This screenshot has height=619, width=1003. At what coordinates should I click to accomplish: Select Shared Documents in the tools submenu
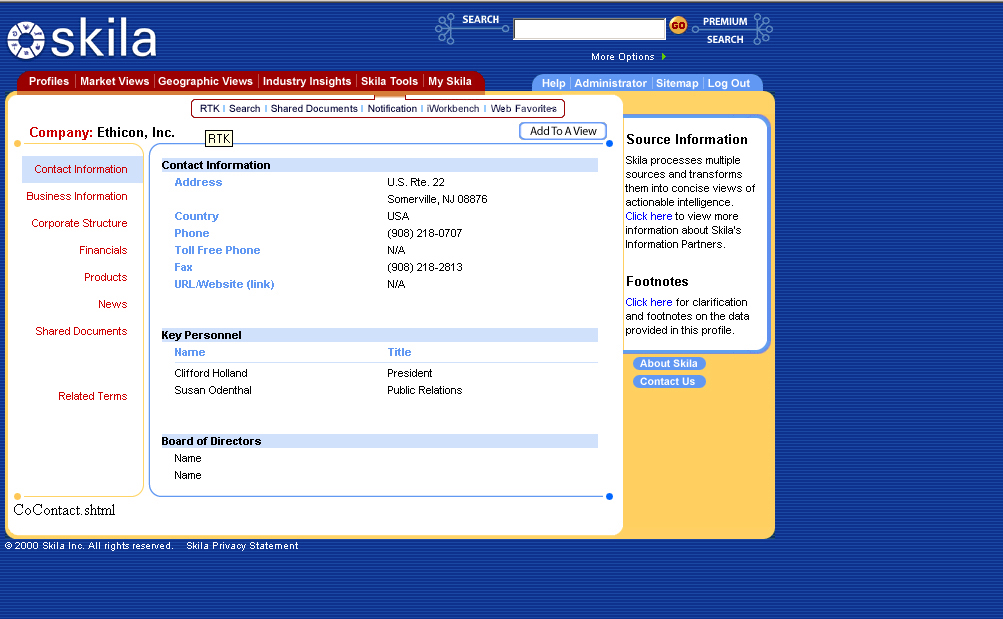coord(314,109)
